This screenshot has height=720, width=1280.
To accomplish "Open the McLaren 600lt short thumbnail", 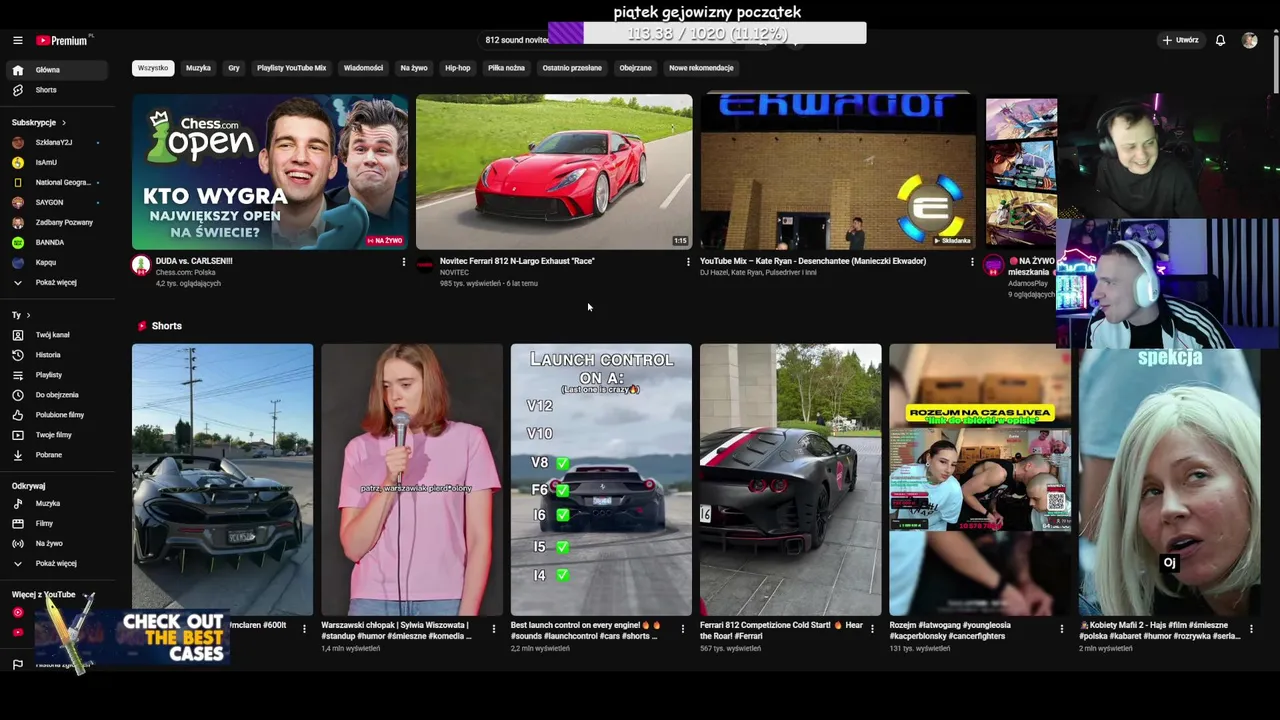I will click(x=222, y=480).
